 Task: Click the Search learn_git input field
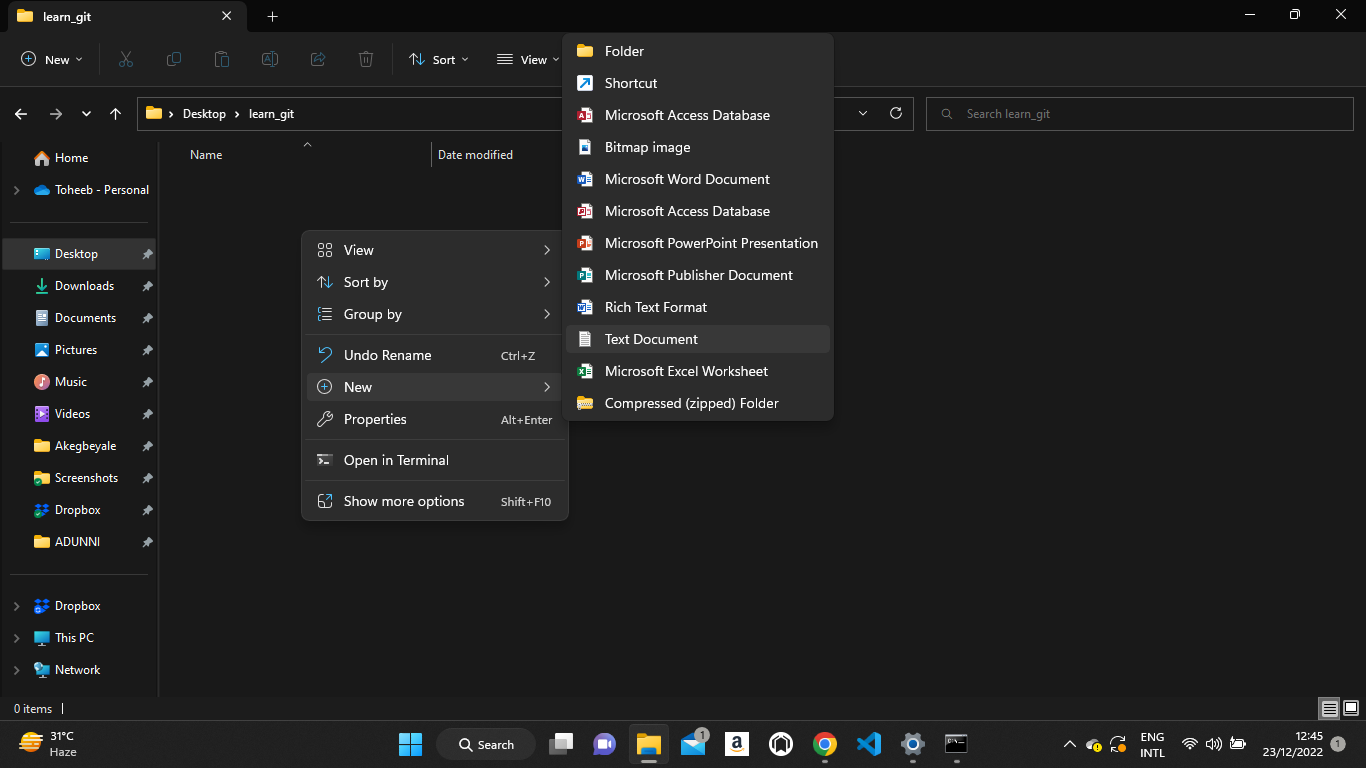pos(1140,114)
